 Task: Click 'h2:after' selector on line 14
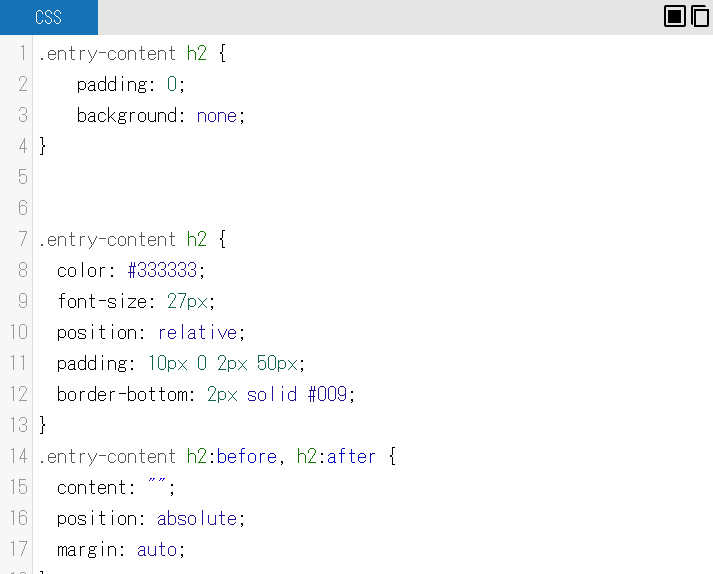[336, 456]
